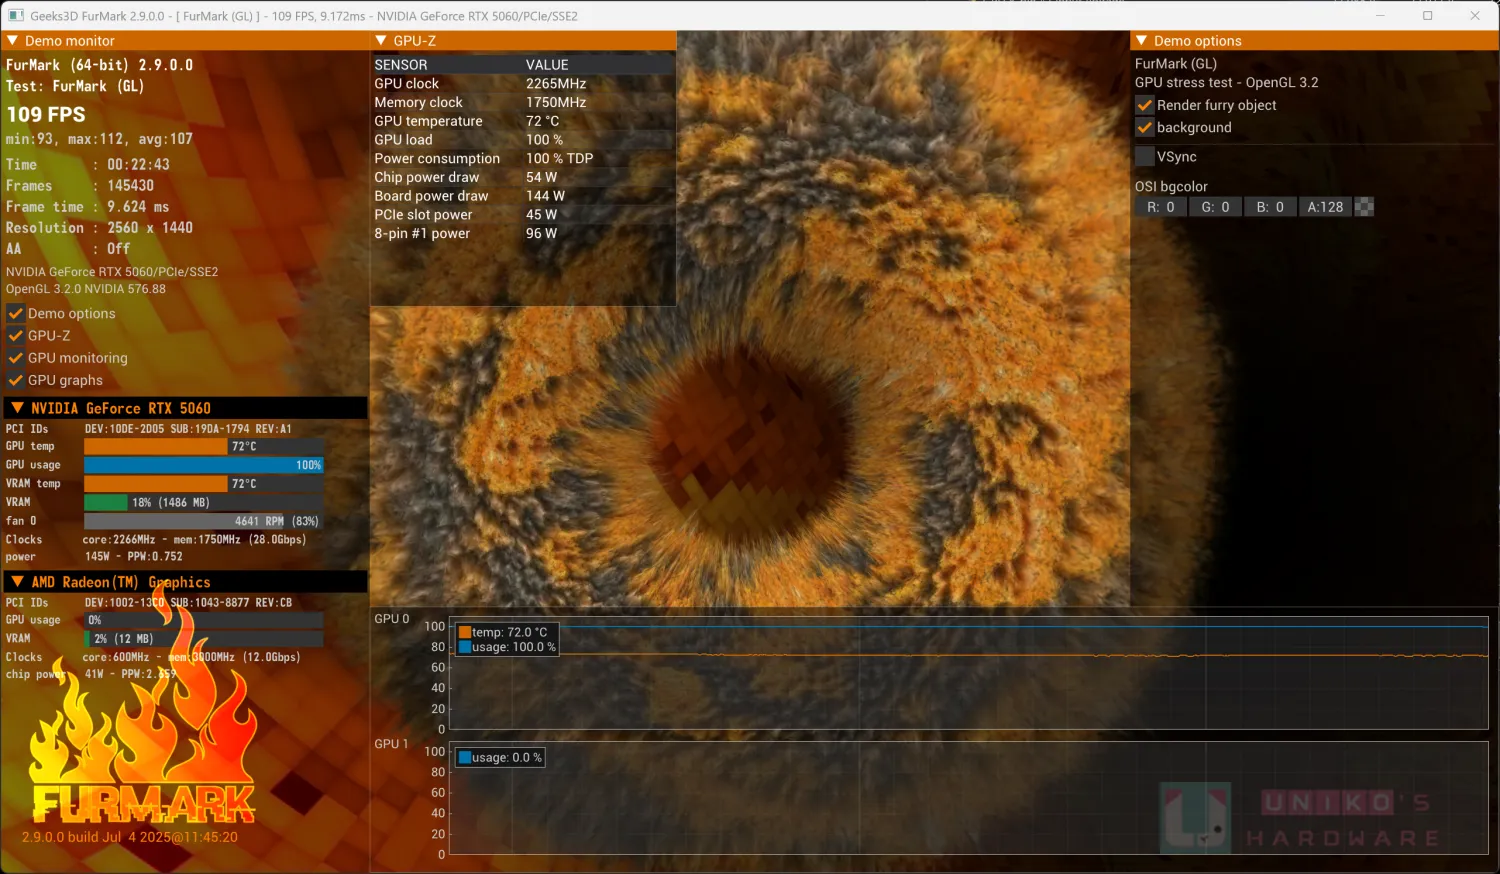Click the Resolution value "2560 x 1440"
Viewport: 1500px width, 874px height.
pos(150,228)
